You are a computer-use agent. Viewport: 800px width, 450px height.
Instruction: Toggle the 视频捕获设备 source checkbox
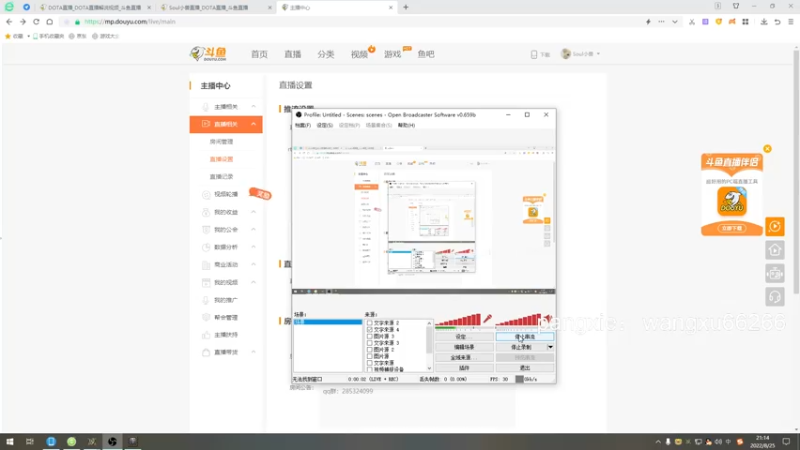(370, 369)
